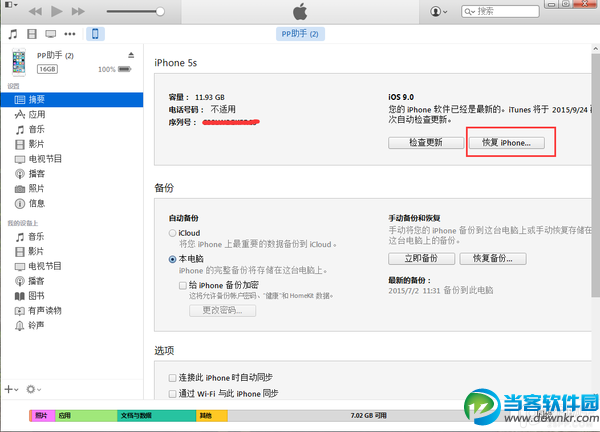Screen dimensions: 600x432
Task: Click the PP助手 (2) tab
Action: tap(300, 34)
